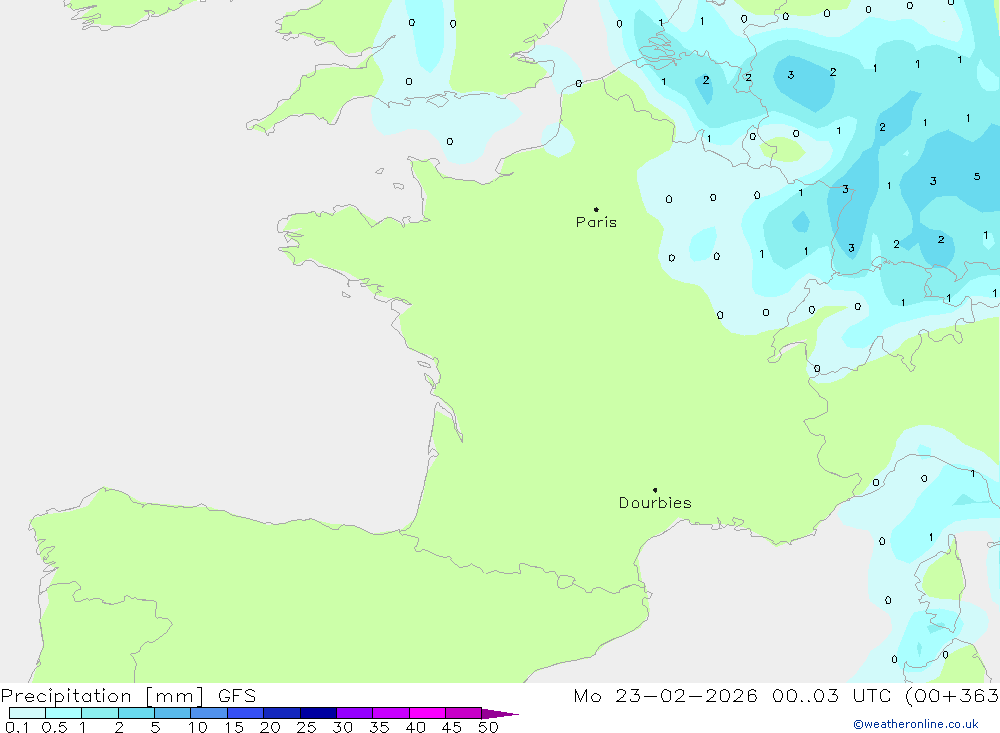Click the legend value 25
1000x733 pixels.
click(x=307, y=727)
